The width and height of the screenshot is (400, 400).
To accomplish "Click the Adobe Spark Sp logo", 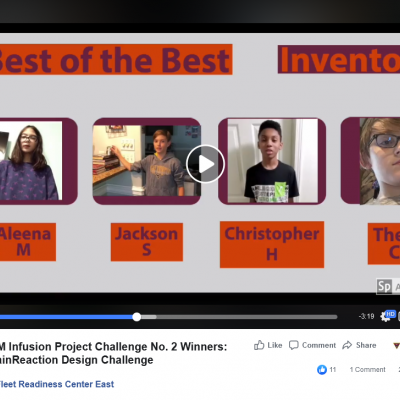I will point(384,286).
